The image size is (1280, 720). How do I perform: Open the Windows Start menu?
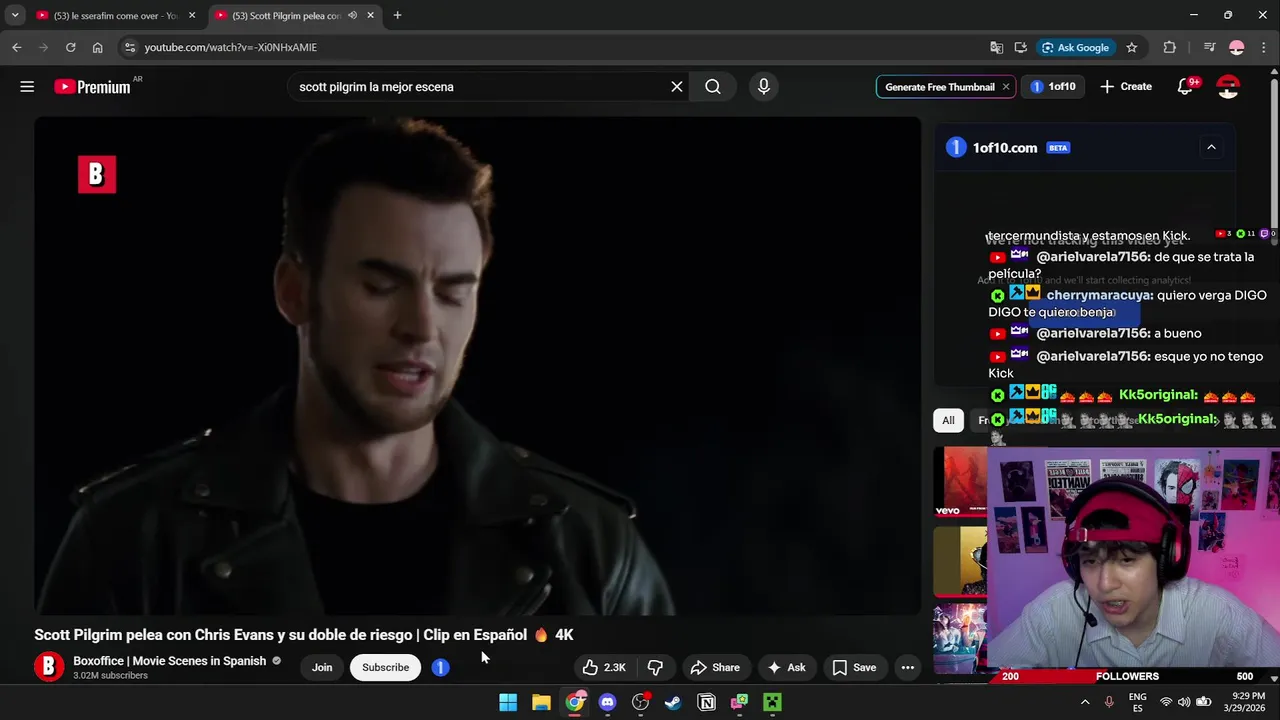508,702
